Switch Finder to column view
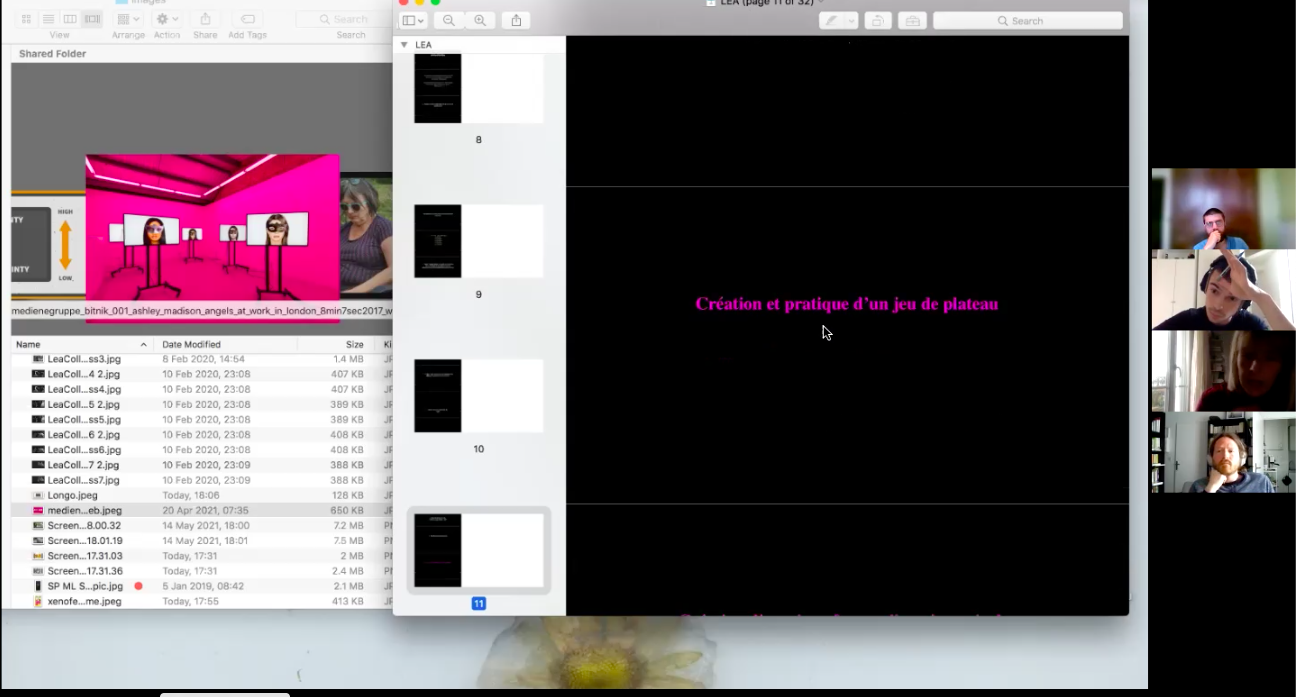The width and height of the screenshot is (1296, 697). (x=70, y=19)
